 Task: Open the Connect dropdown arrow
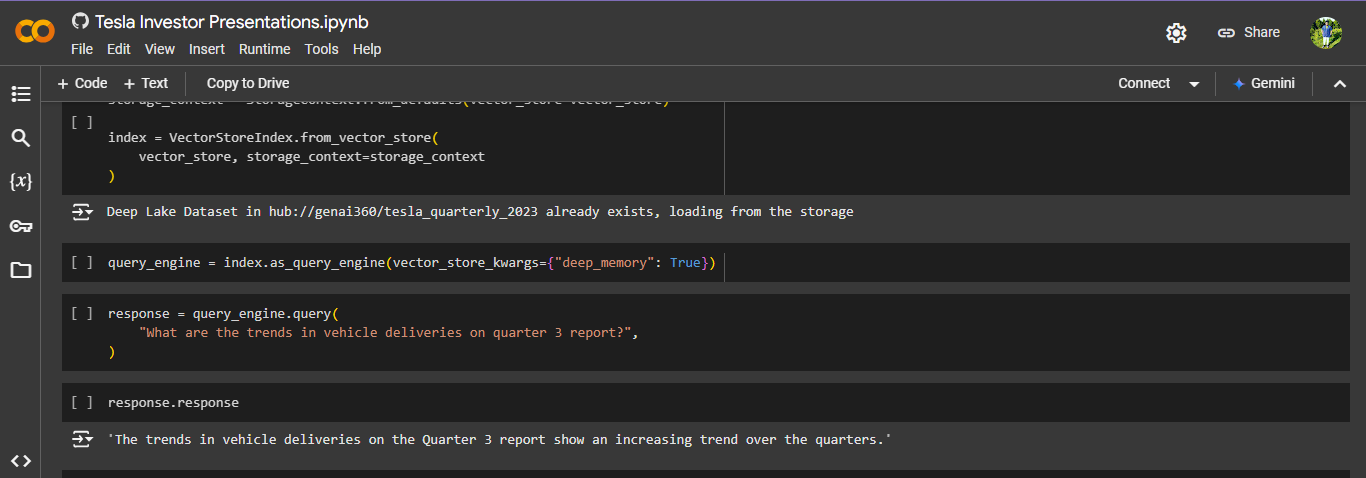pyautogui.click(x=1194, y=84)
